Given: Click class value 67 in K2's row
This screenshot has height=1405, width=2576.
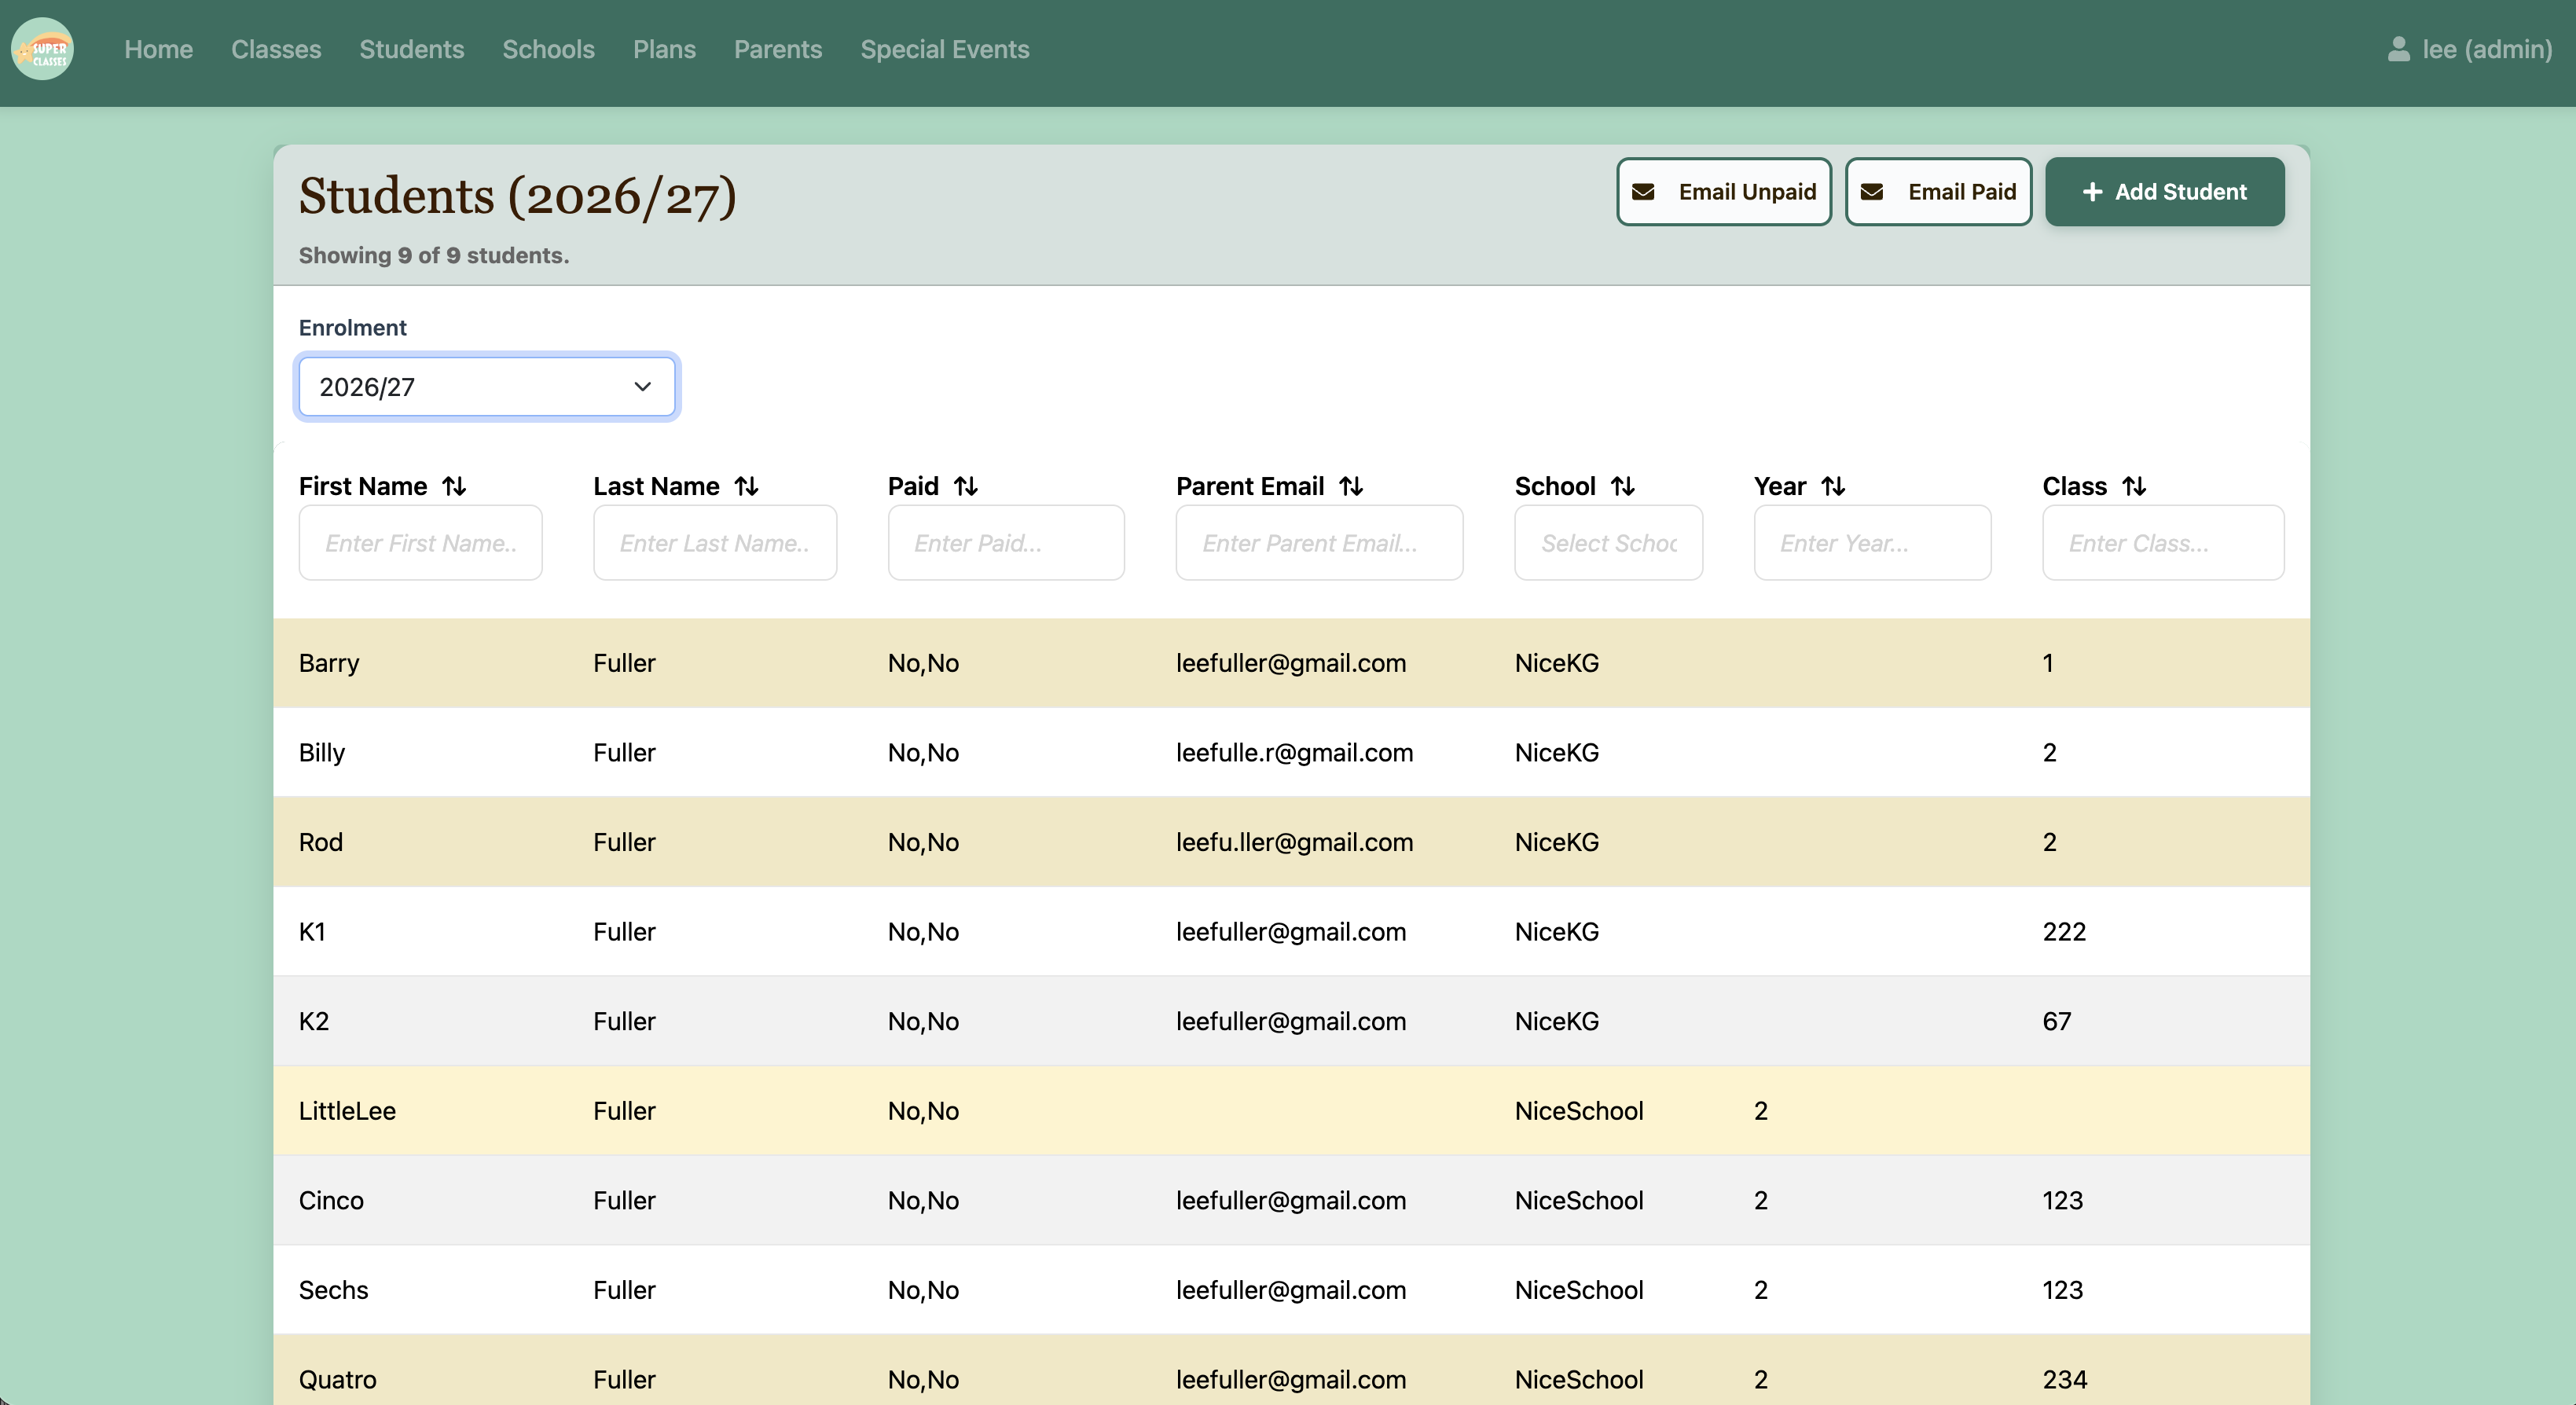Looking at the screenshot, I should pos(2057,1021).
